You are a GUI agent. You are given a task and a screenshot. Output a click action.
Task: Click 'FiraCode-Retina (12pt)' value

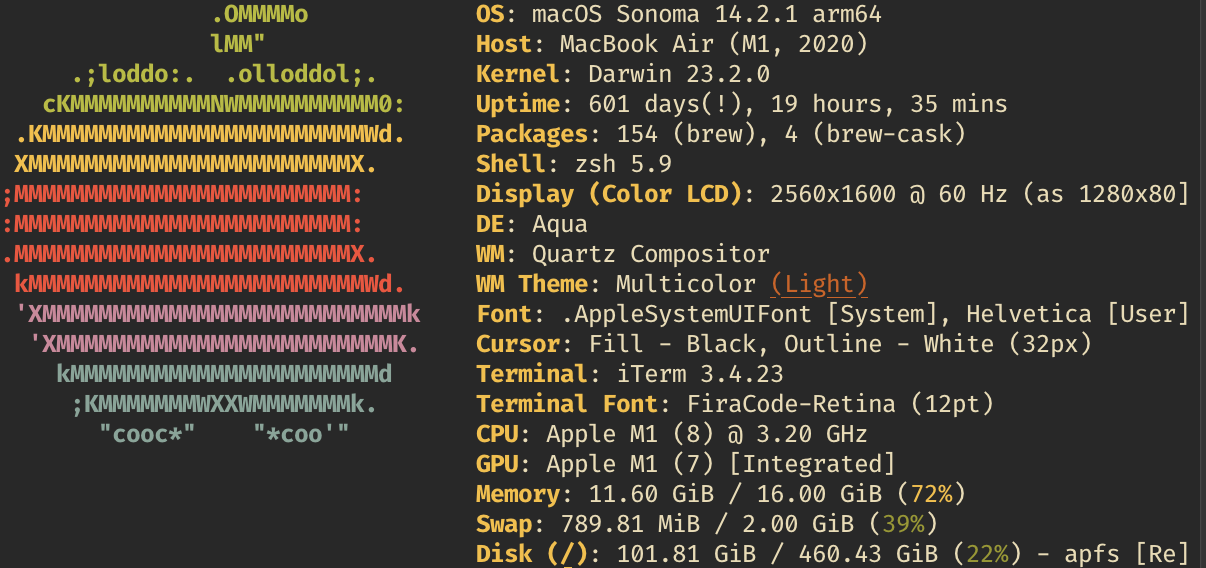pos(840,405)
